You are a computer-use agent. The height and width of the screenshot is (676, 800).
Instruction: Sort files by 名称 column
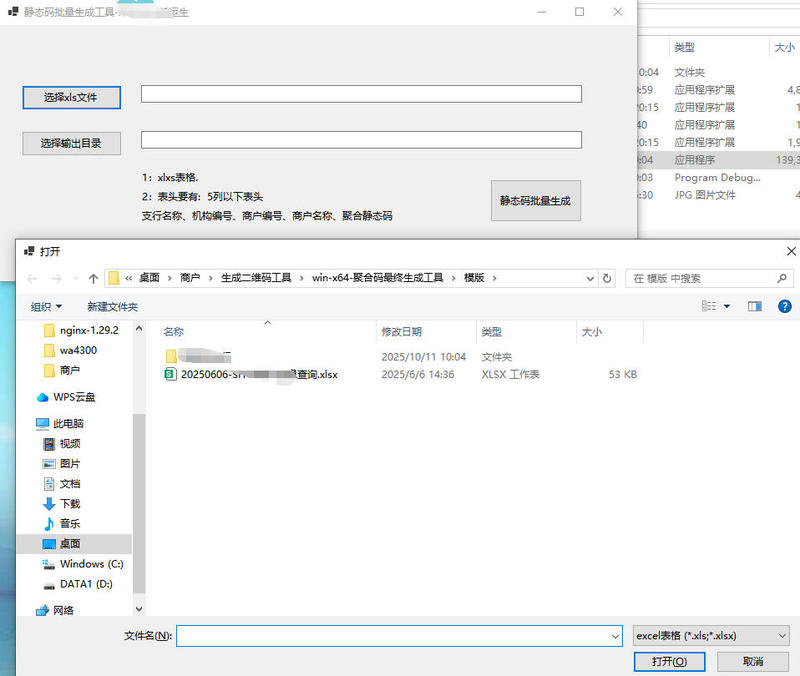point(174,332)
